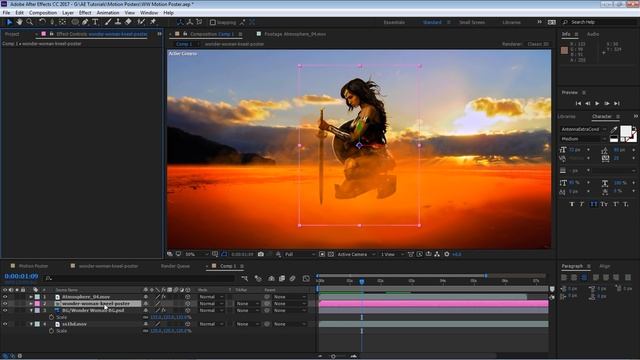
Task: Select the Roto Brush tool
Action: [x=141, y=22]
